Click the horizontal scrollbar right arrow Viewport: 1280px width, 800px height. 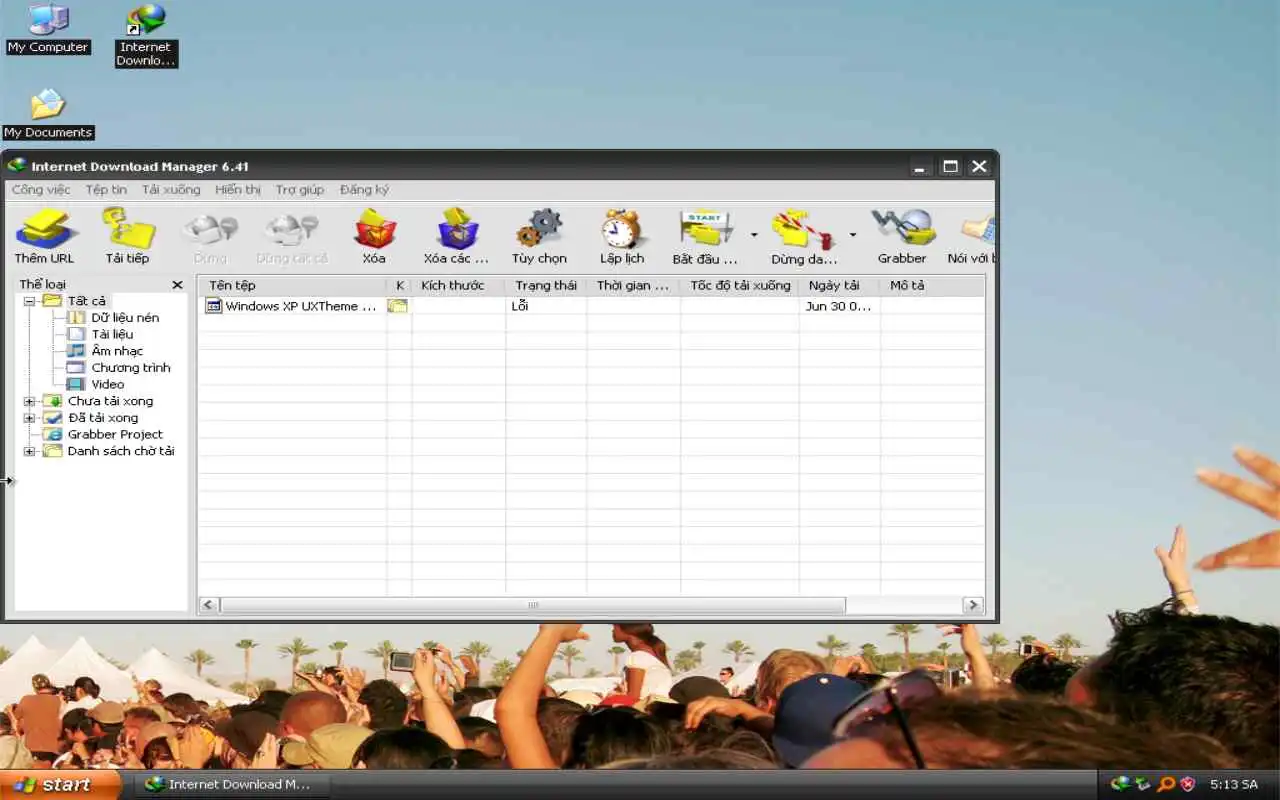point(973,605)
